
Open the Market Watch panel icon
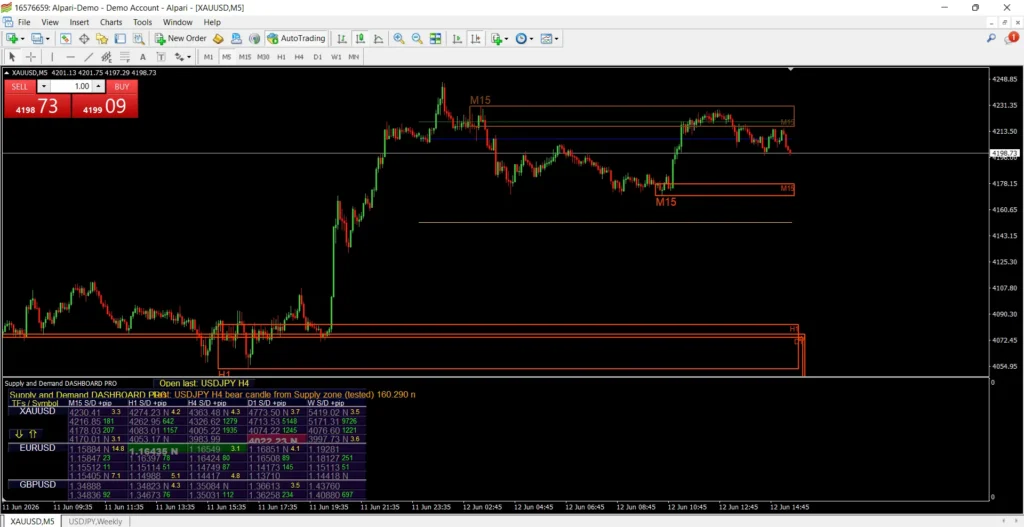click(66, 39)
